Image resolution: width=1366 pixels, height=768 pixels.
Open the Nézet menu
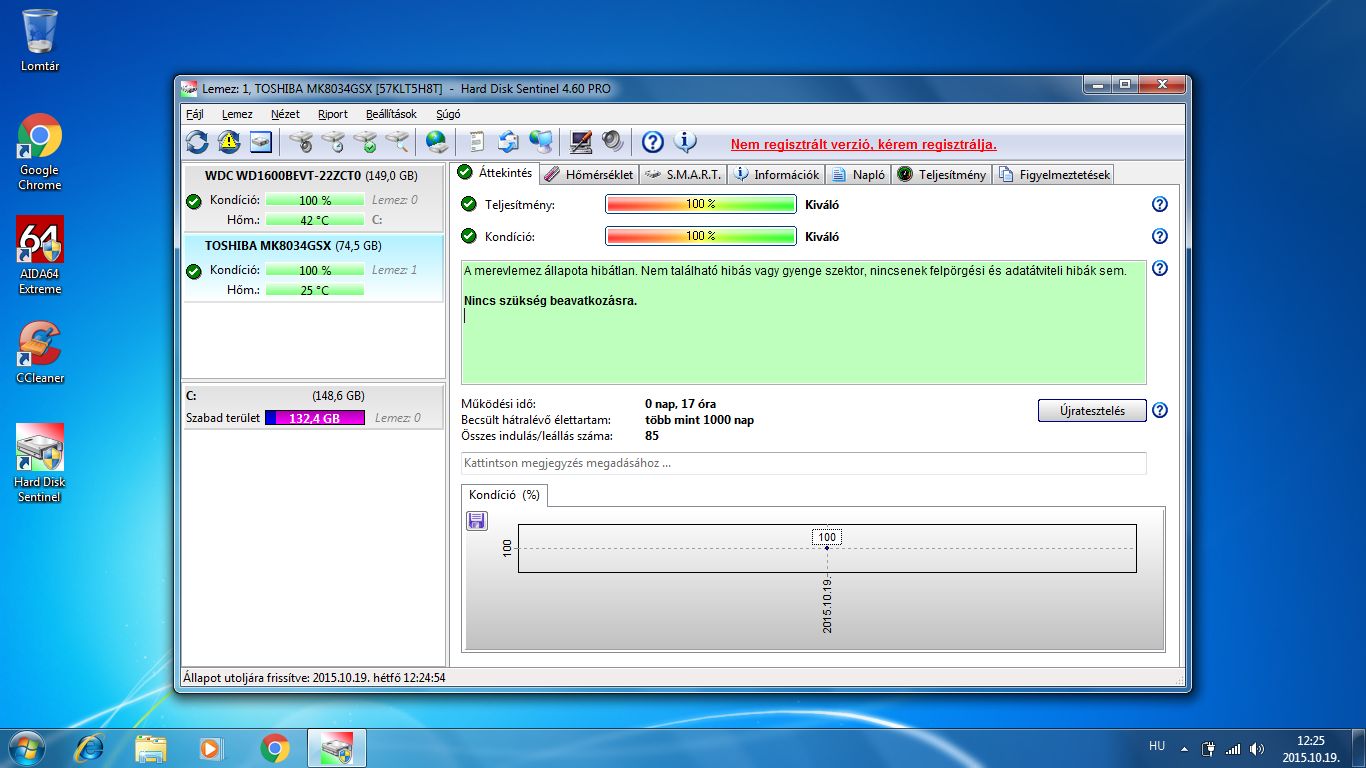[285, 114]
